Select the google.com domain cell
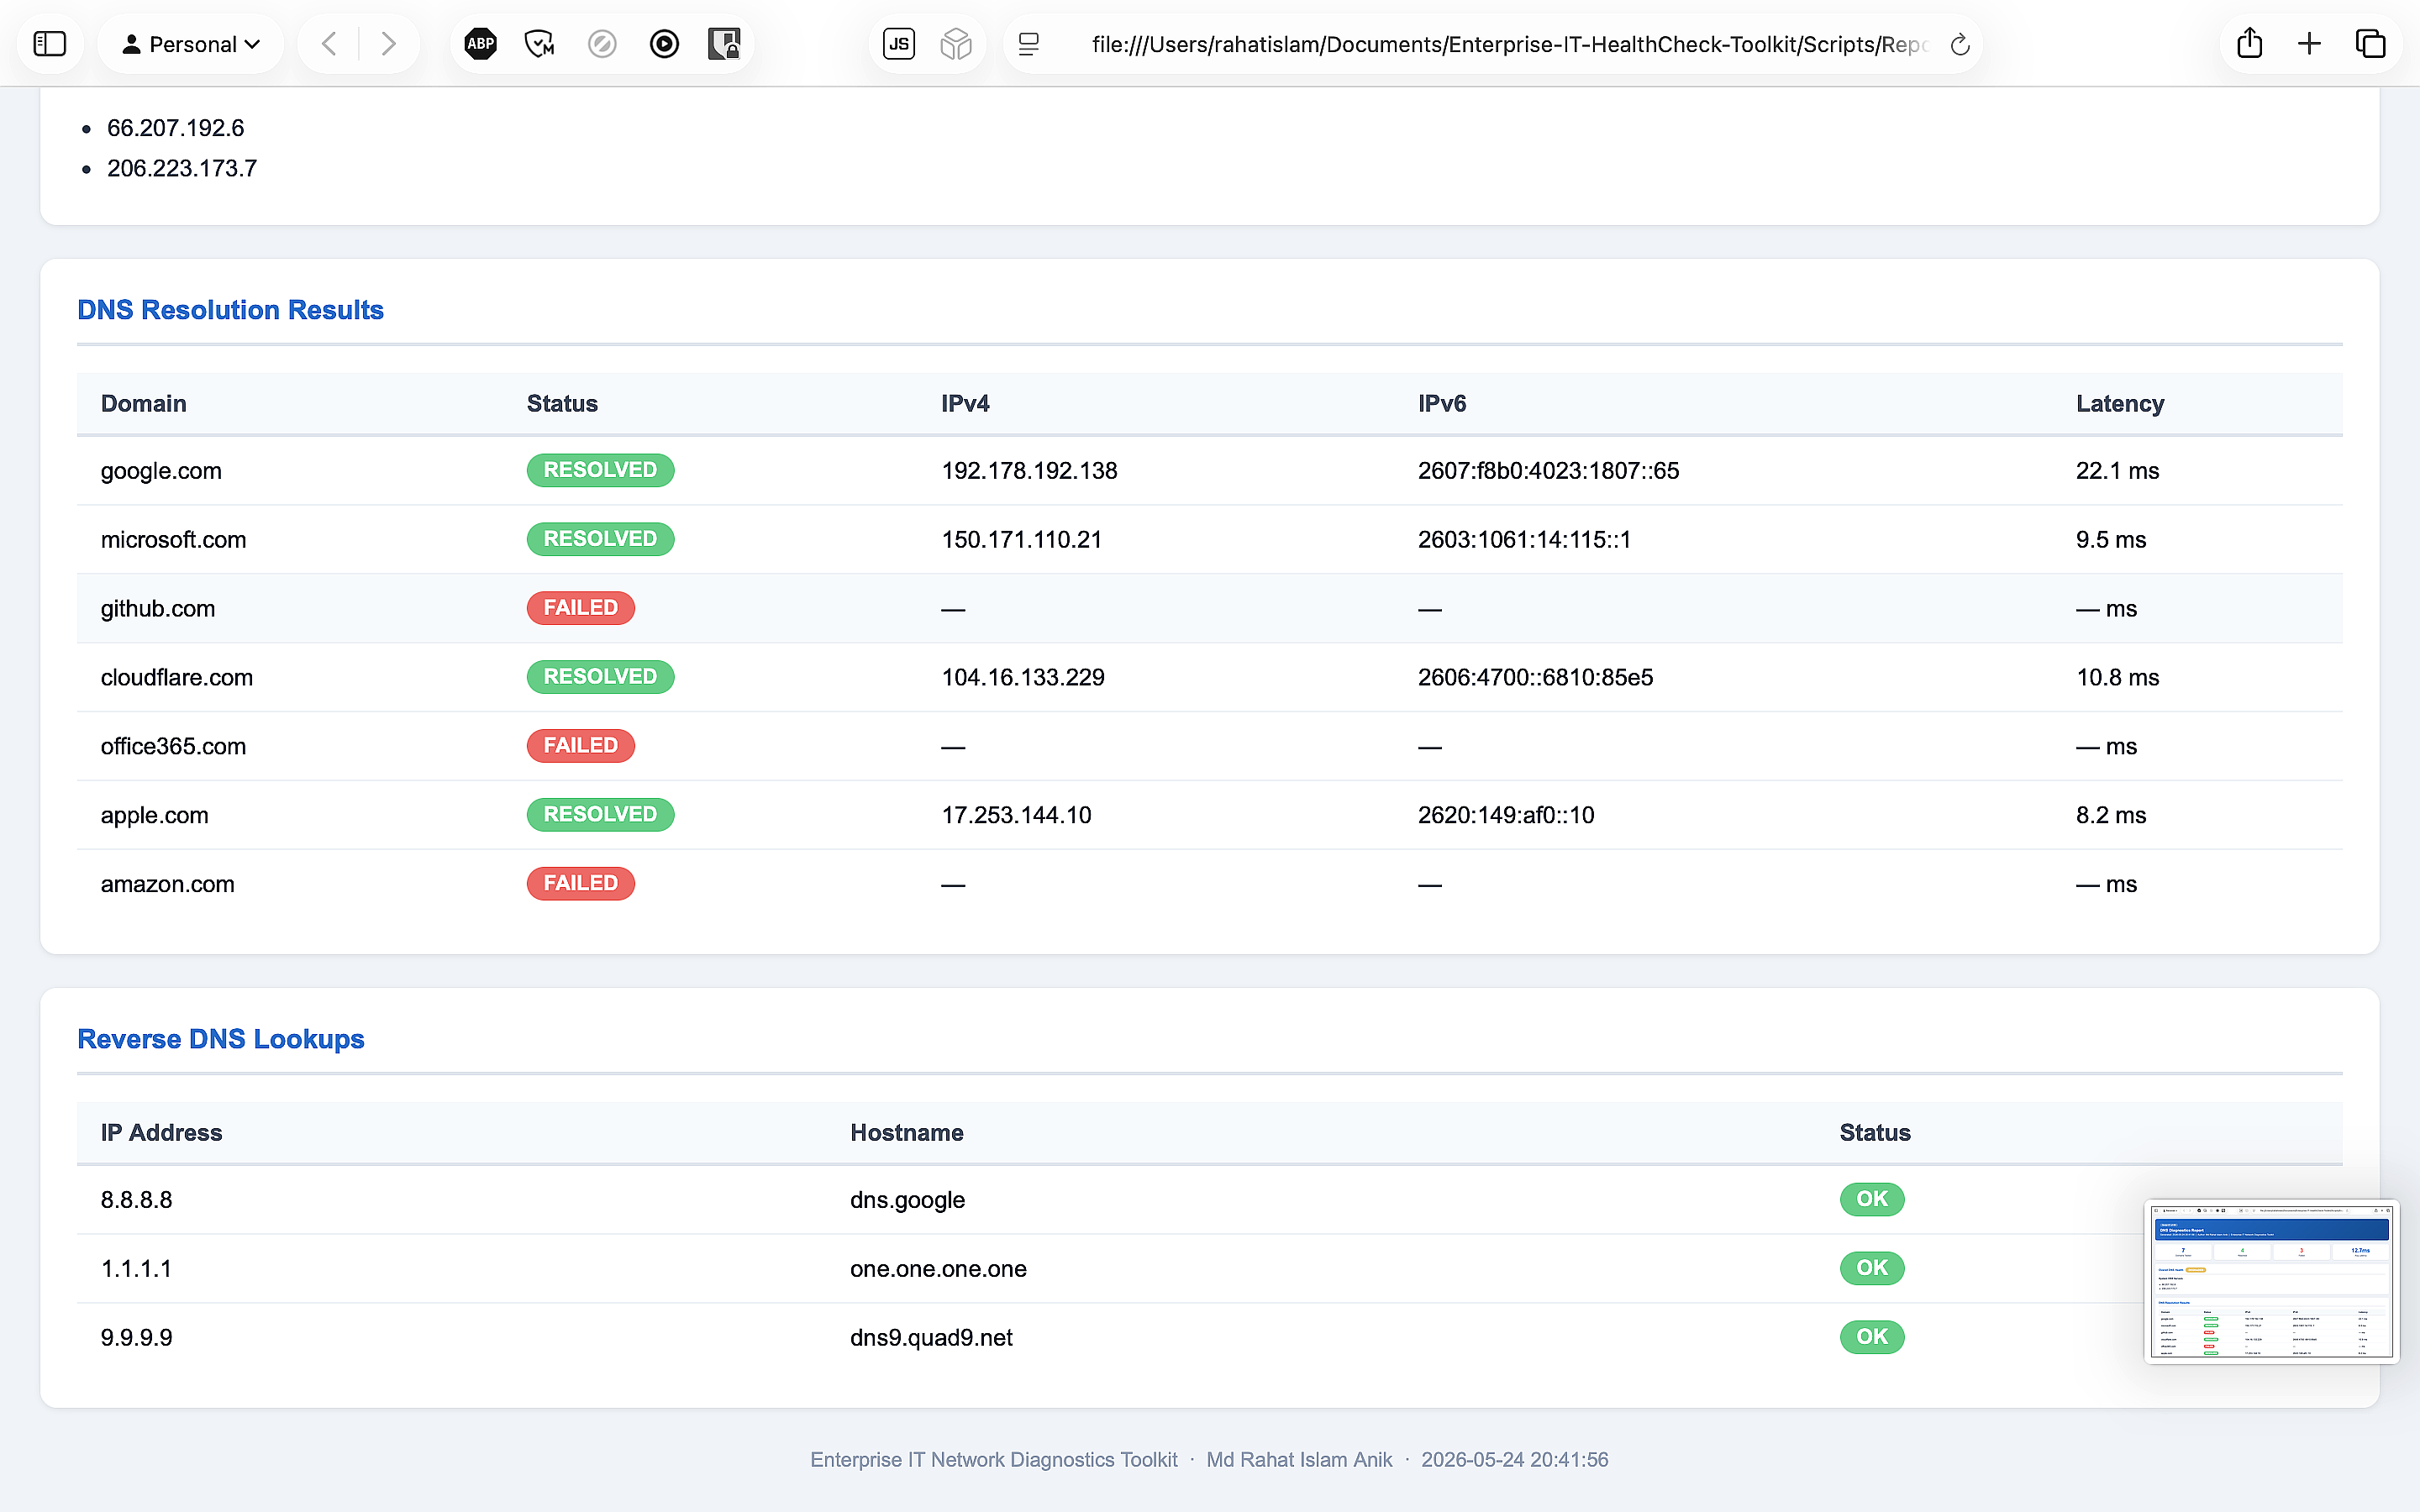The width and height of the screenshot is (2420, 1512). [x=161, y=471]
